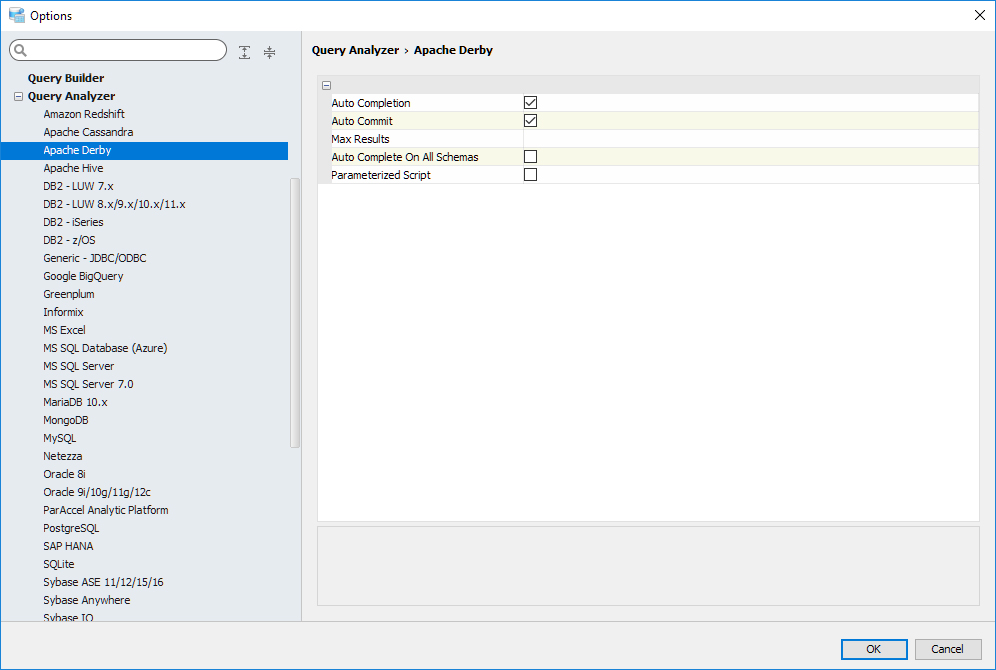Click the collapse all tree icon
This screenshot has width=996, height=670.
click(269, 52)
